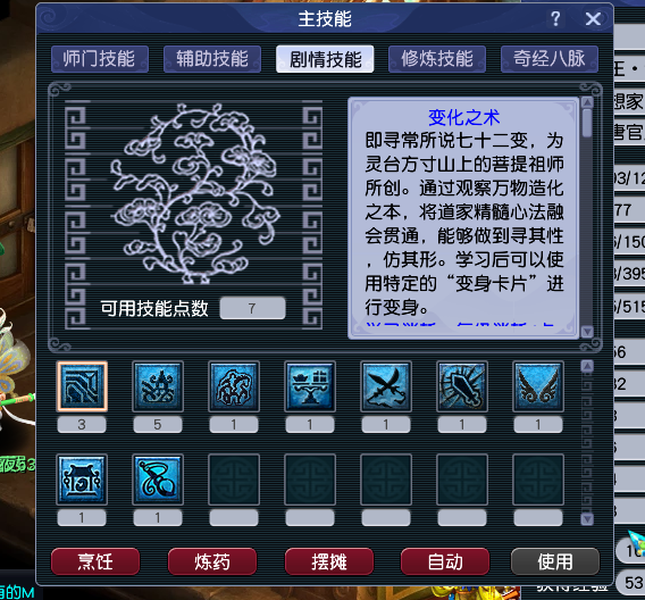645x600 pixels.
Task: Click the skill grid scroll down arrow
Action: click(587, 519)
